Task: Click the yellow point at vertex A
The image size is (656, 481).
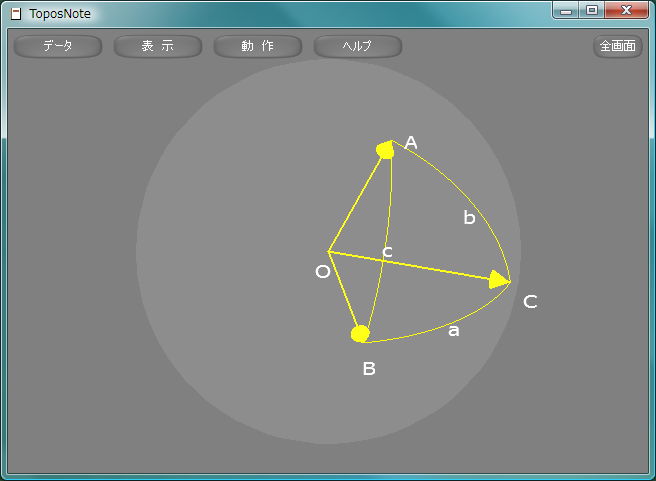Action: [385, 150]
